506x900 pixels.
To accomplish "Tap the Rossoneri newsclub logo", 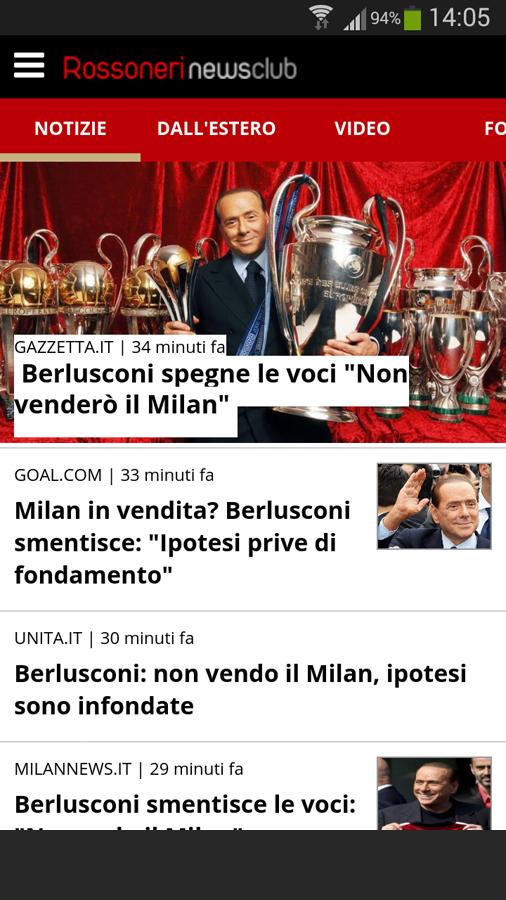I will pyautogui.click(x=180, y=68).
